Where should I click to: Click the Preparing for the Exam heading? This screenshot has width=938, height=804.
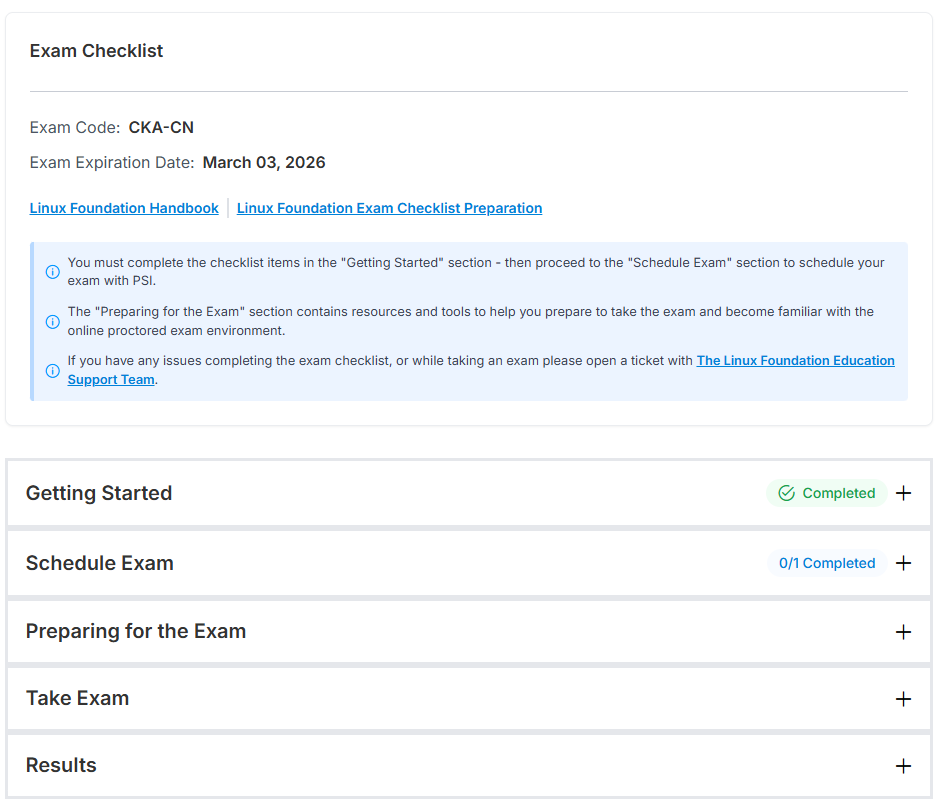(136, 631)
